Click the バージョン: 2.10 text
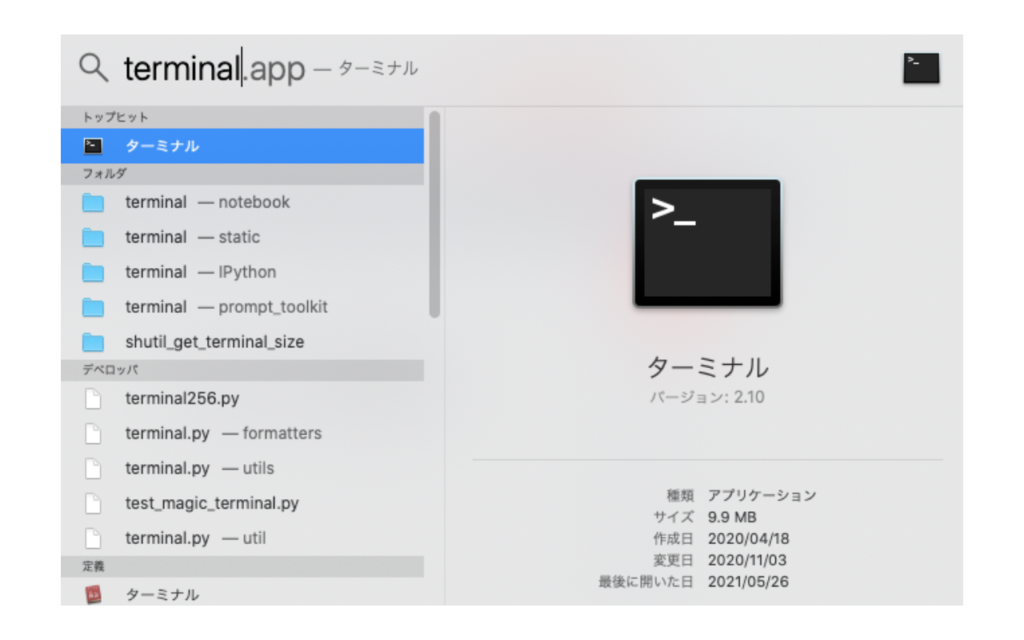 coord(707,397)
